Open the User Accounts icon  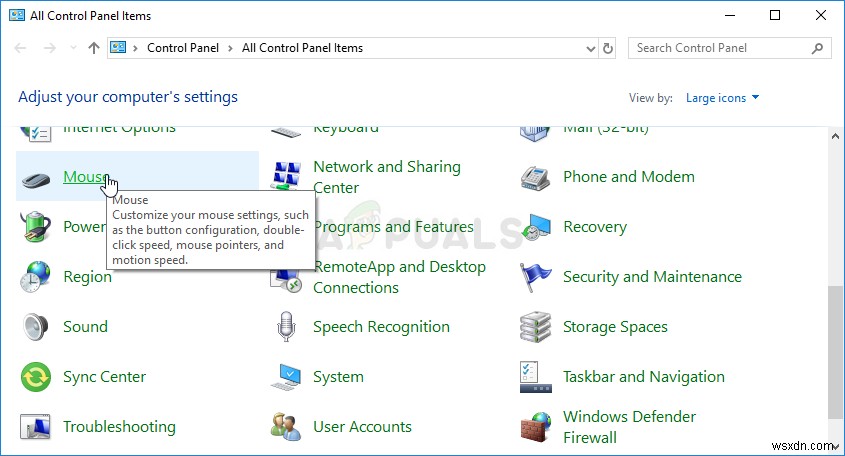click(287, 427)
